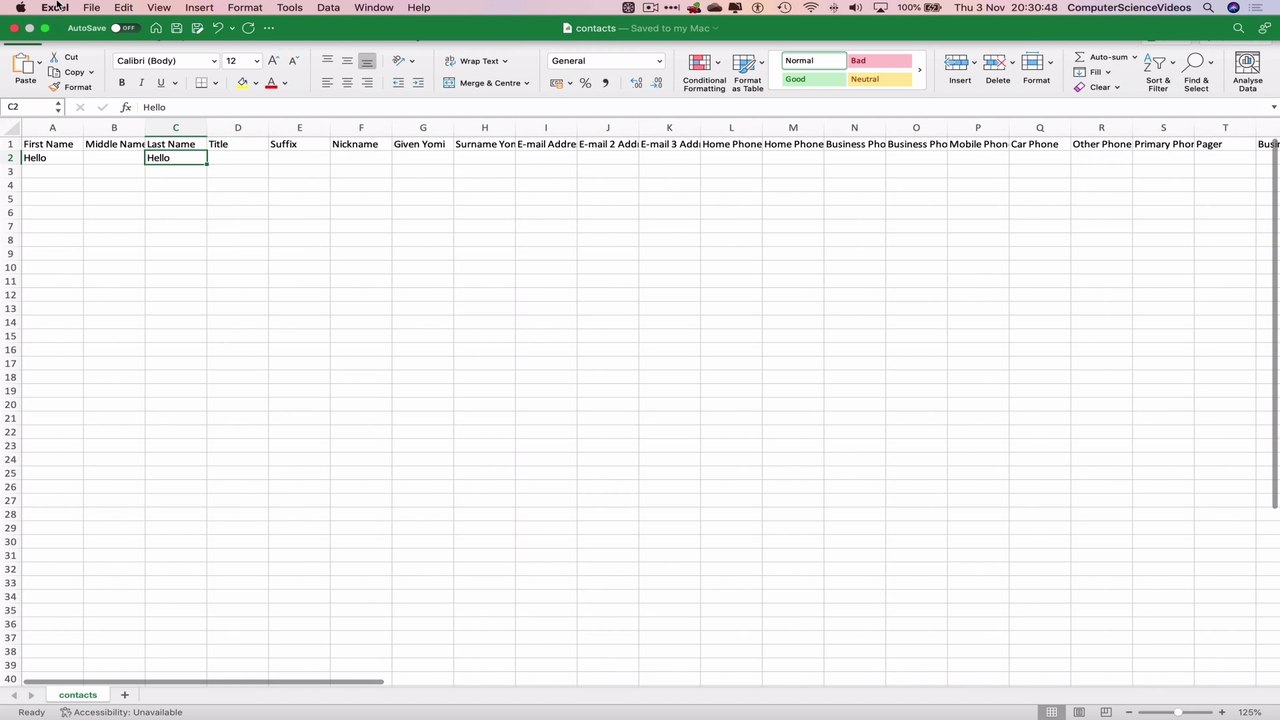
Task: Click the search magnifier in the title bar
Action: [x=1238, y=28]
